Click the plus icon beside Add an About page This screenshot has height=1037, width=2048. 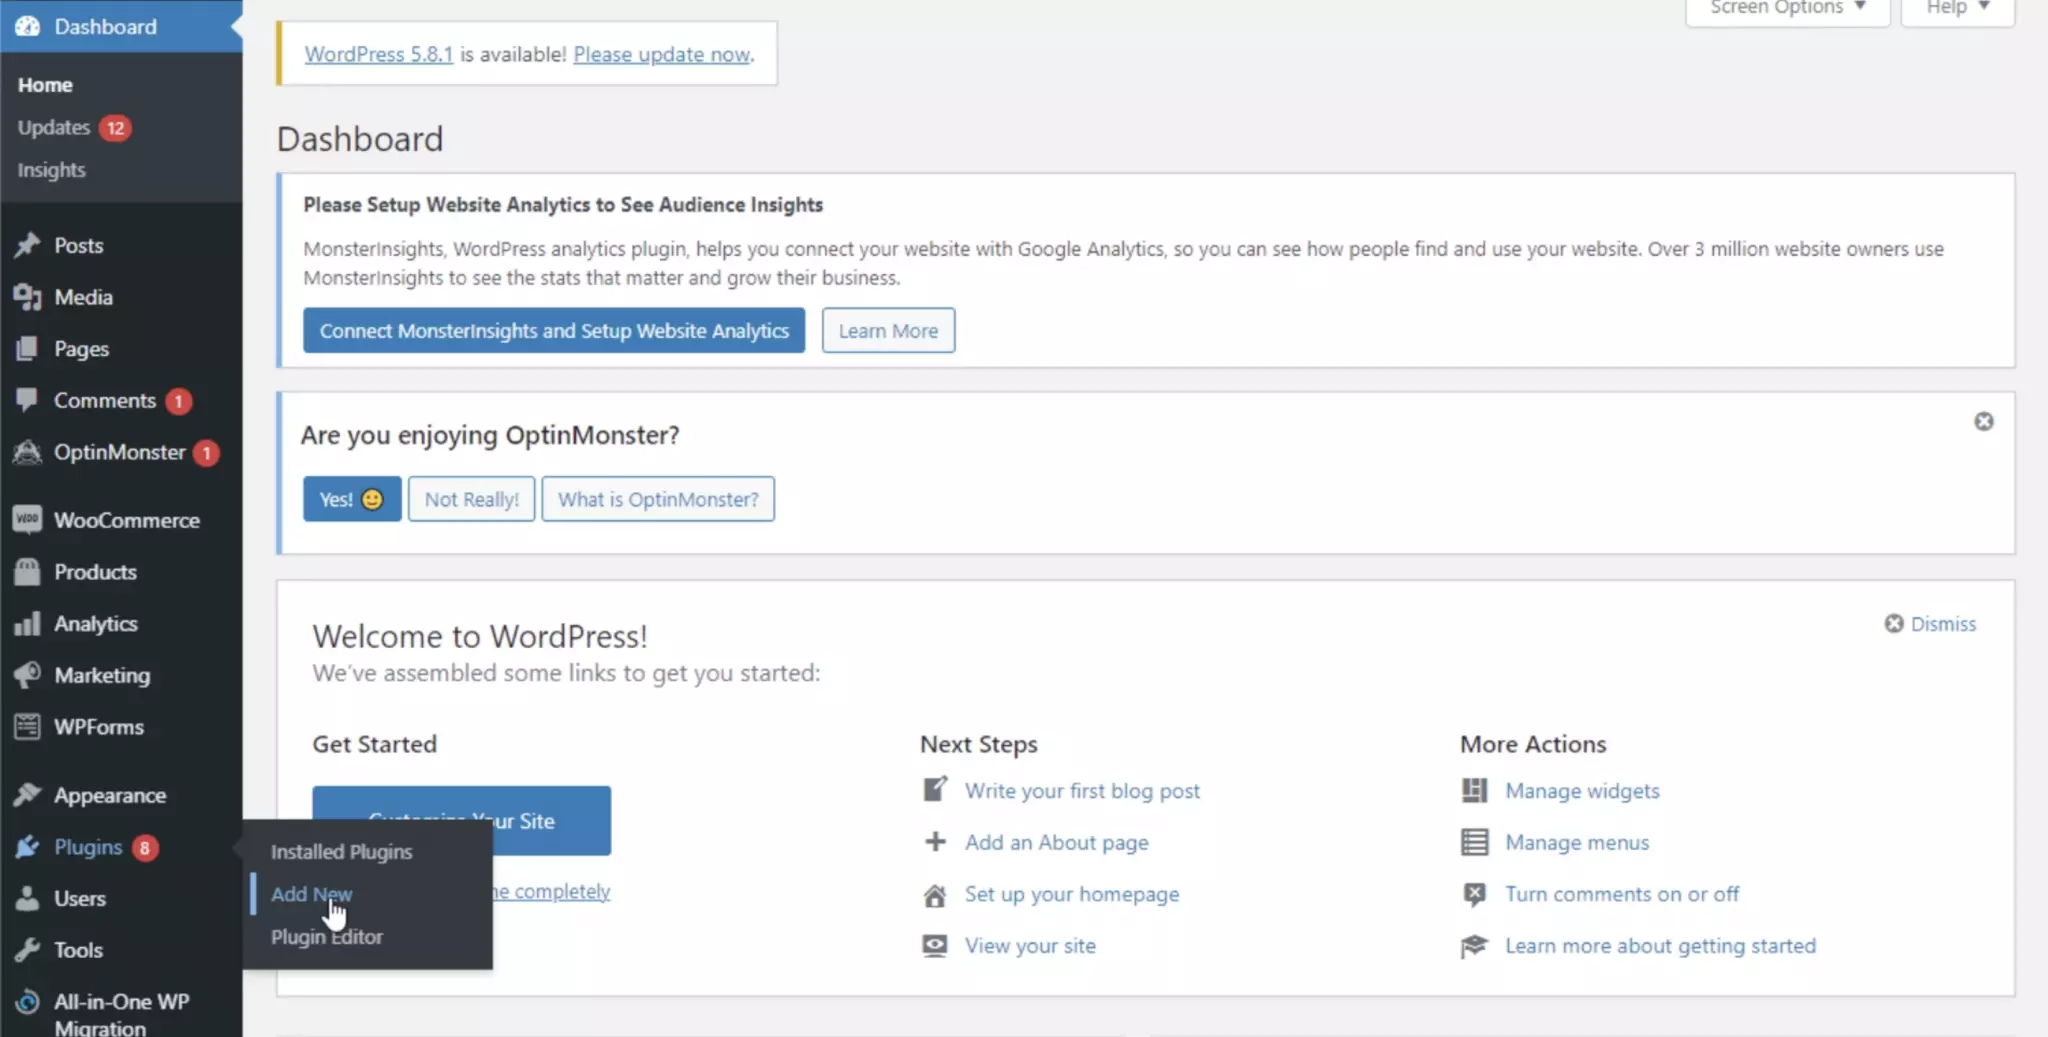point(935,842)
